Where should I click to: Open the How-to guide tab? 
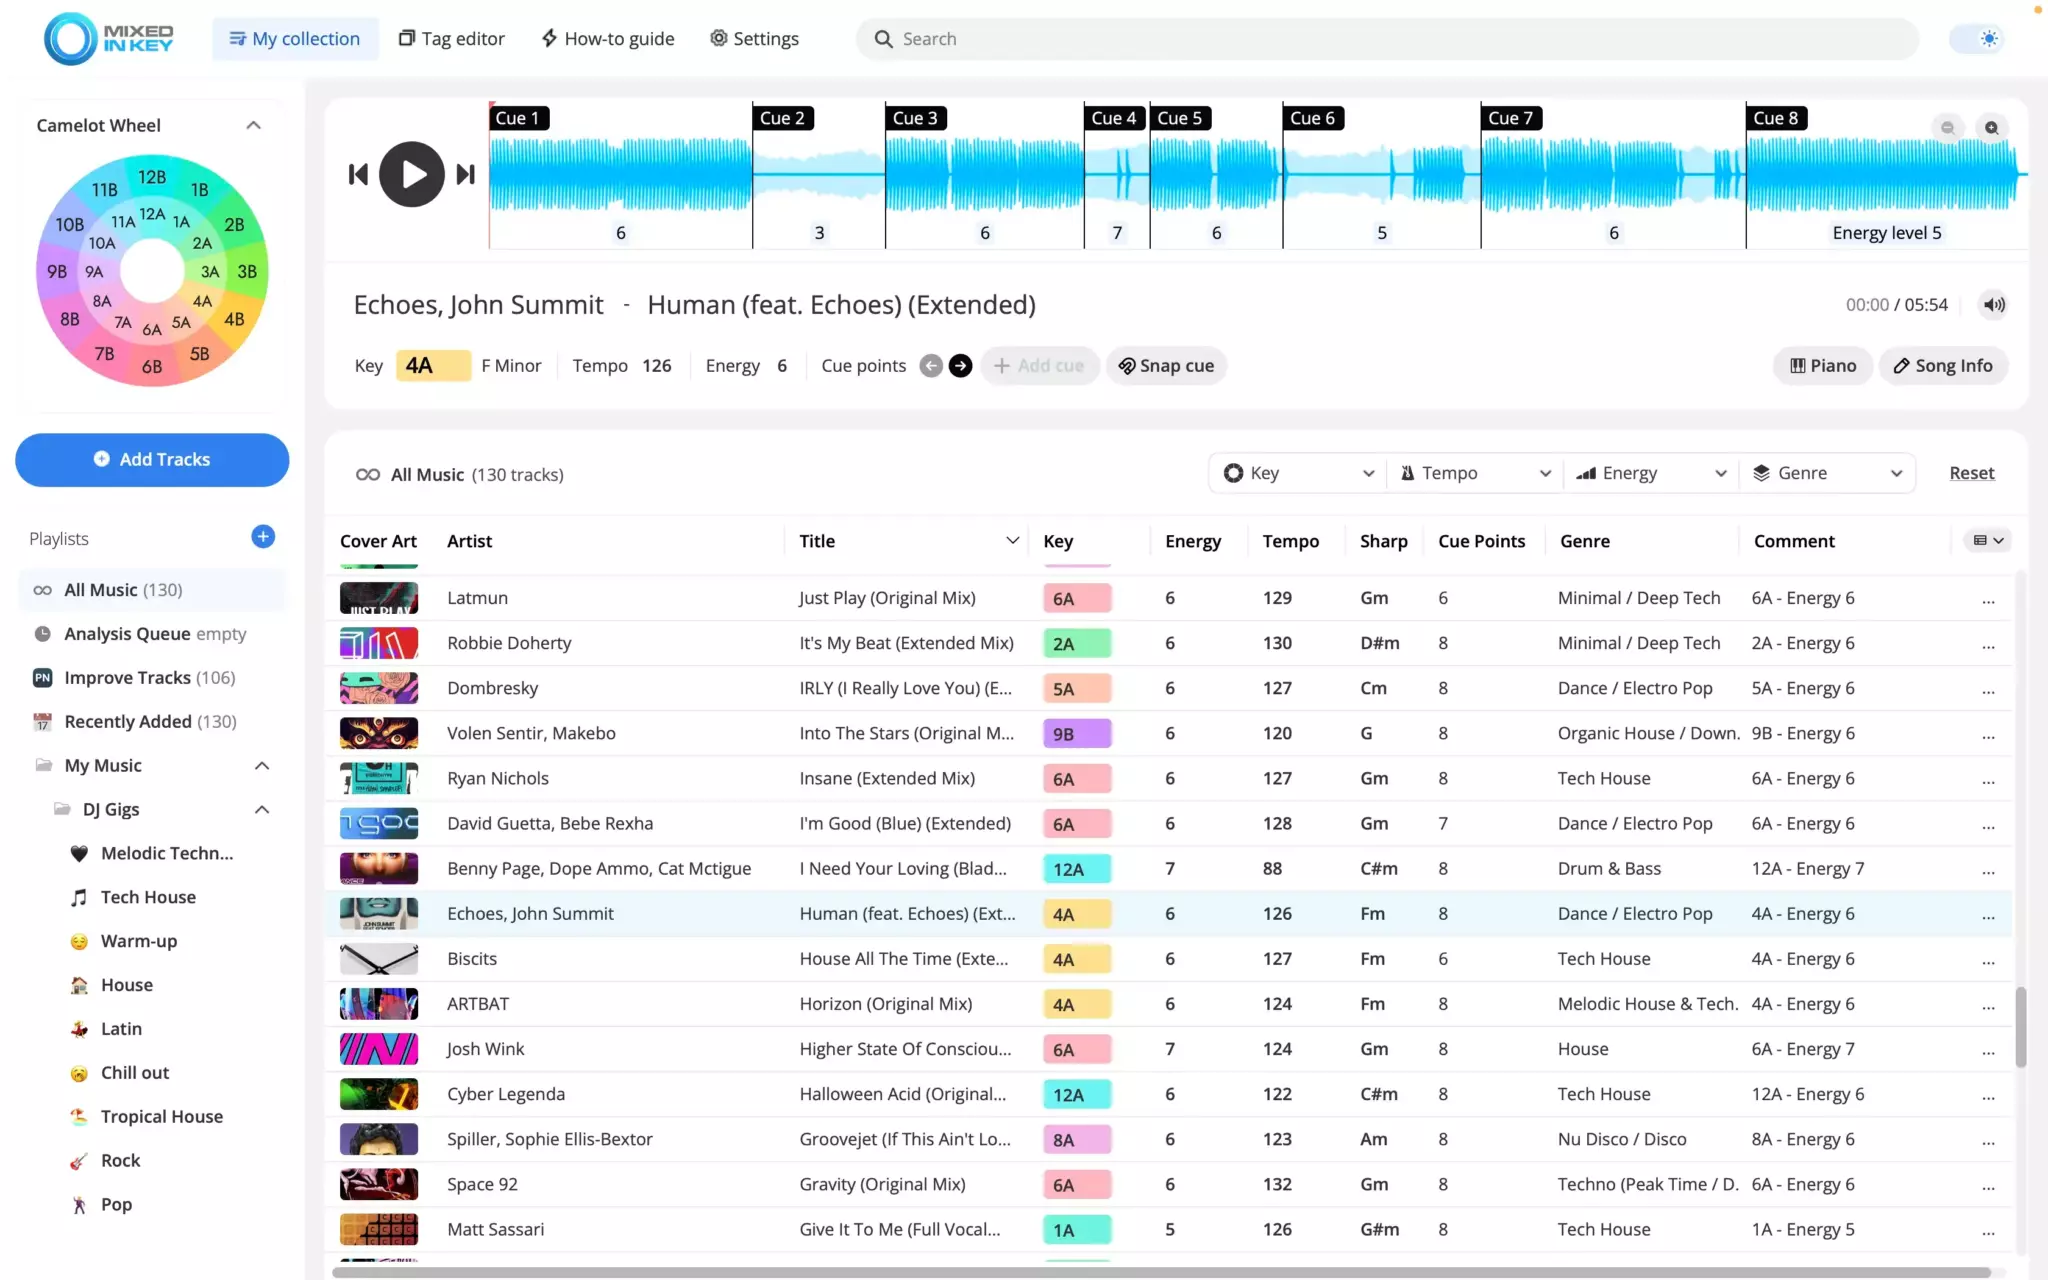point(608,39)
